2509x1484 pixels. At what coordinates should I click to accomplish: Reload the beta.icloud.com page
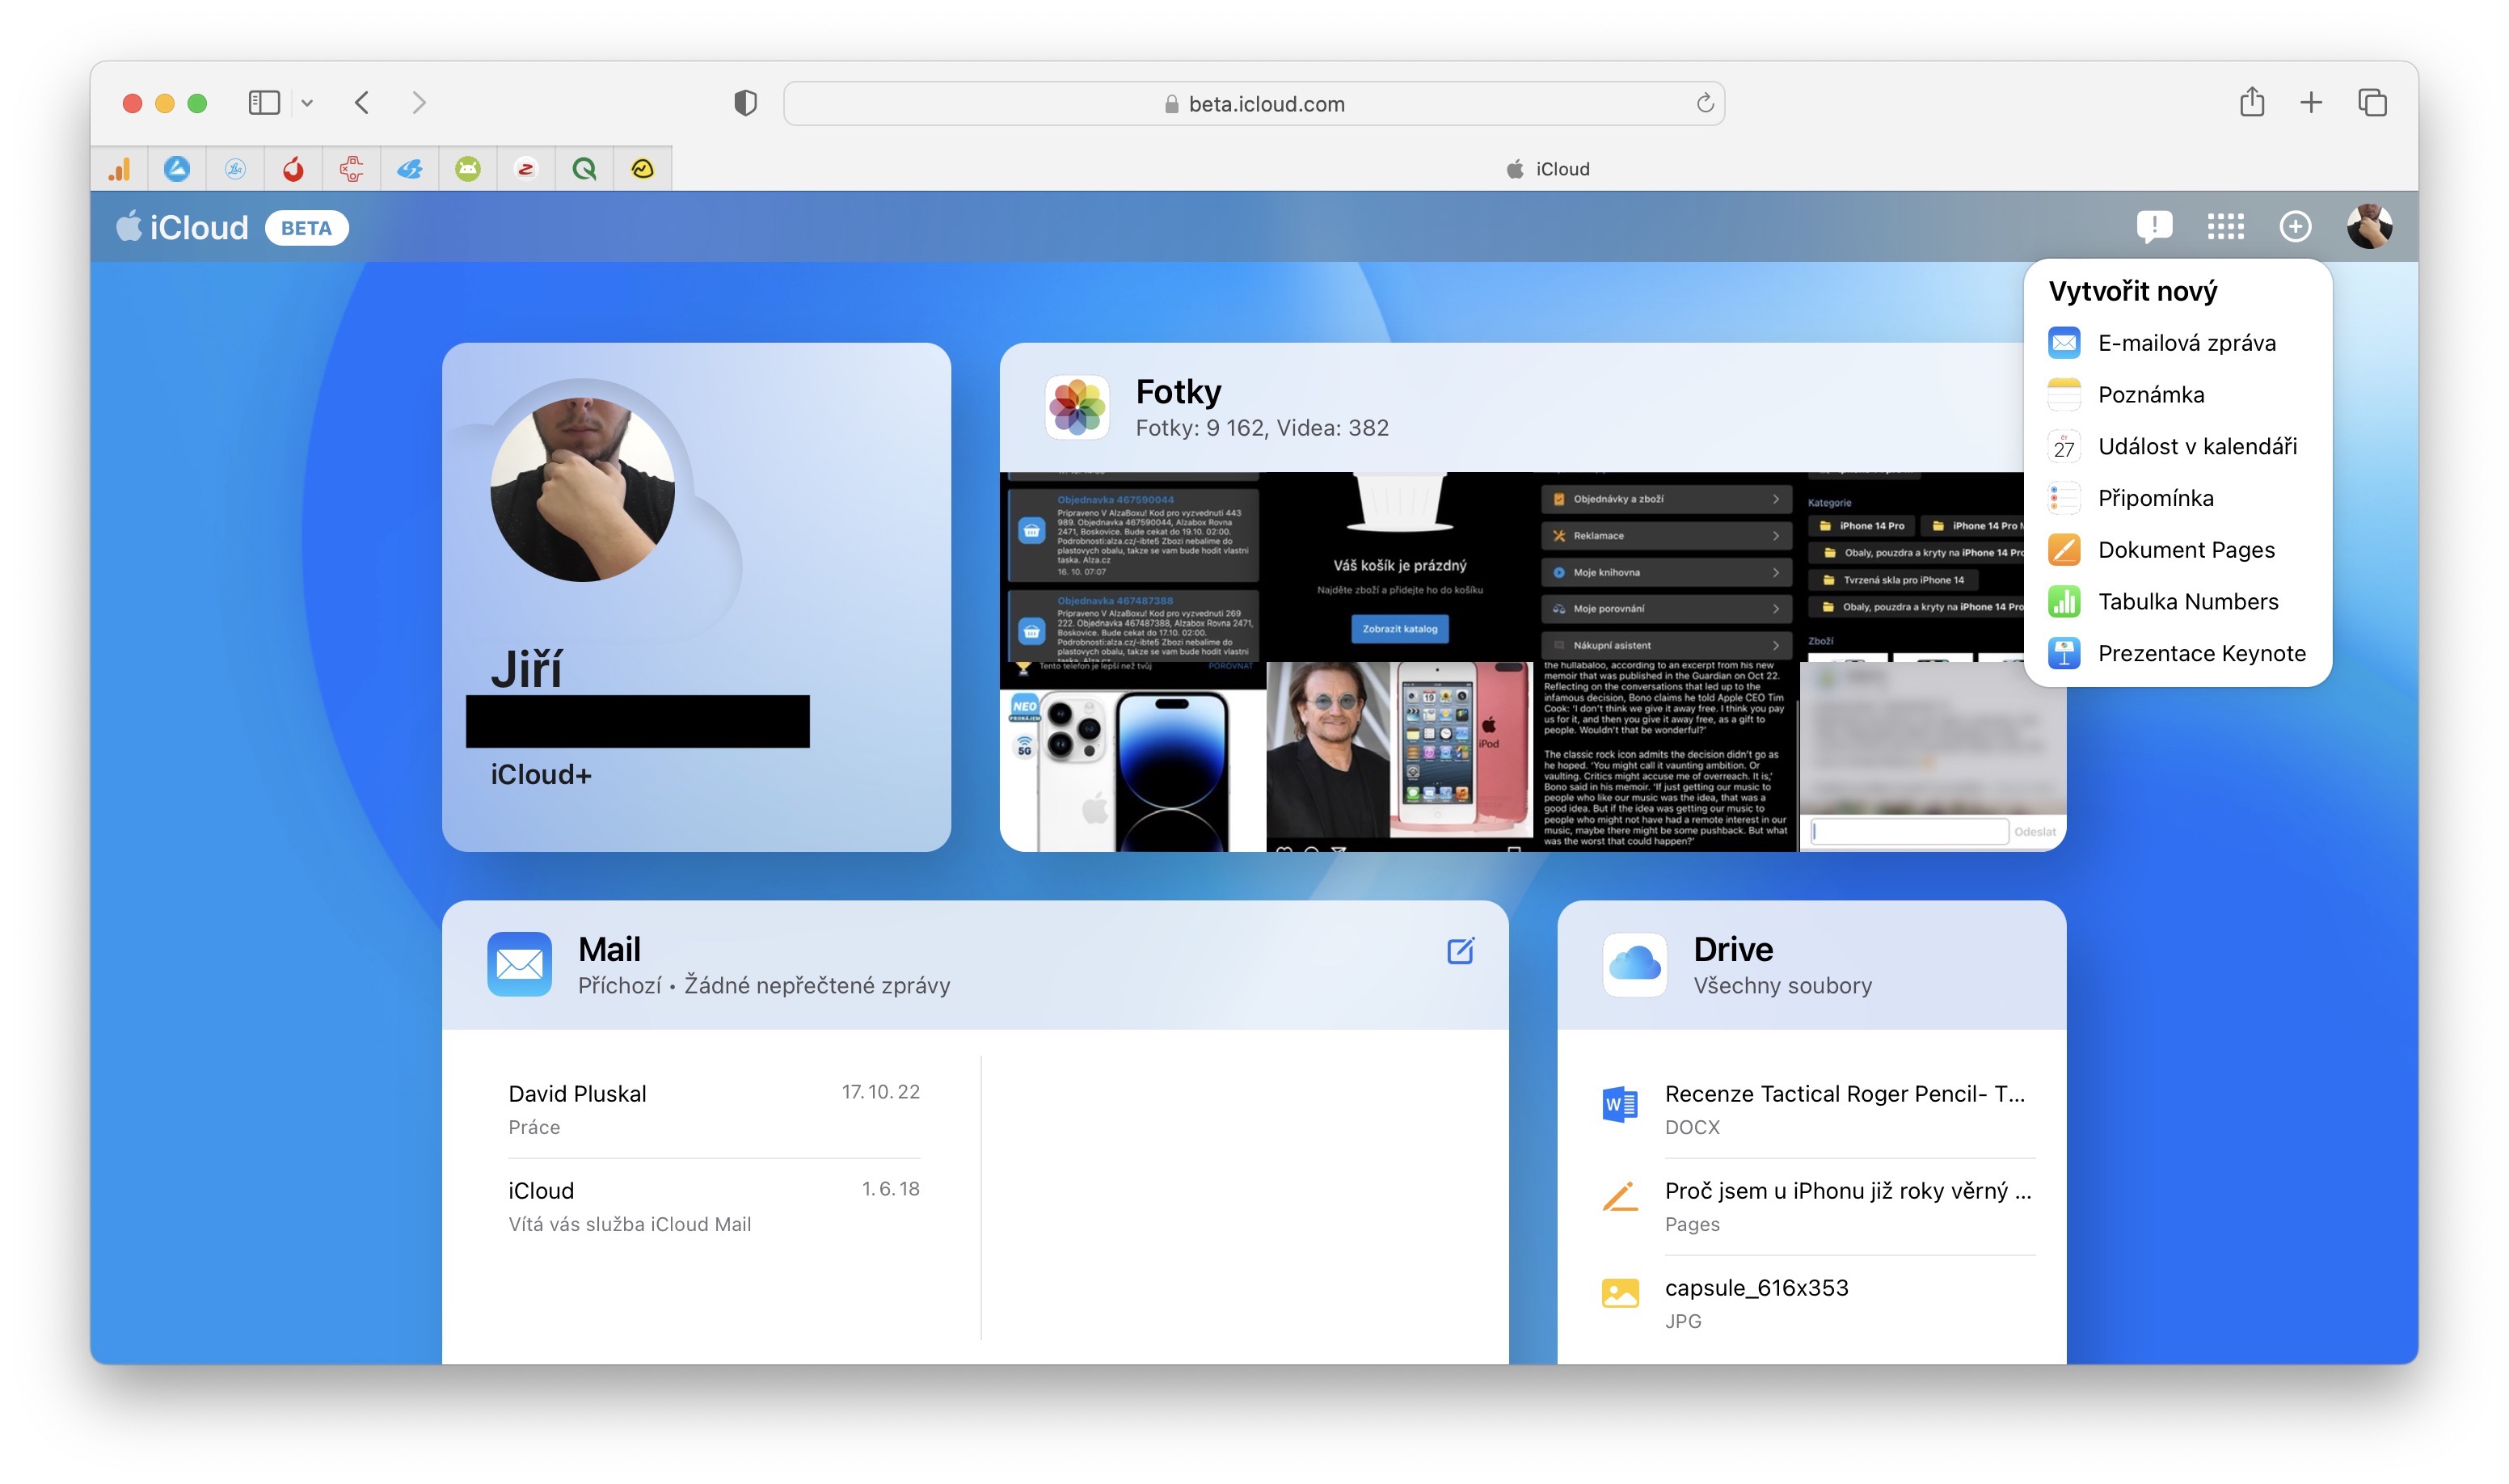pyautogui.click(x=1704, y=103)
